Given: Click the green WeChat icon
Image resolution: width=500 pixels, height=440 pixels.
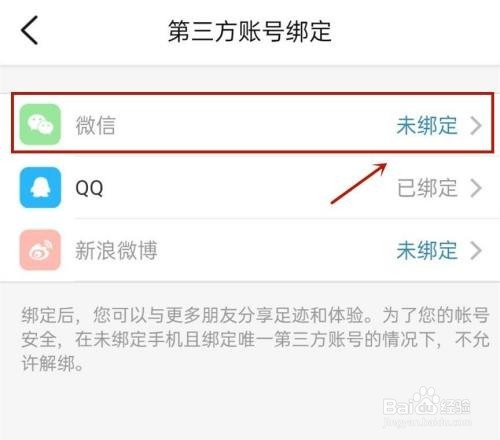Looking at the screenshot, I should (x=40, y=124).
